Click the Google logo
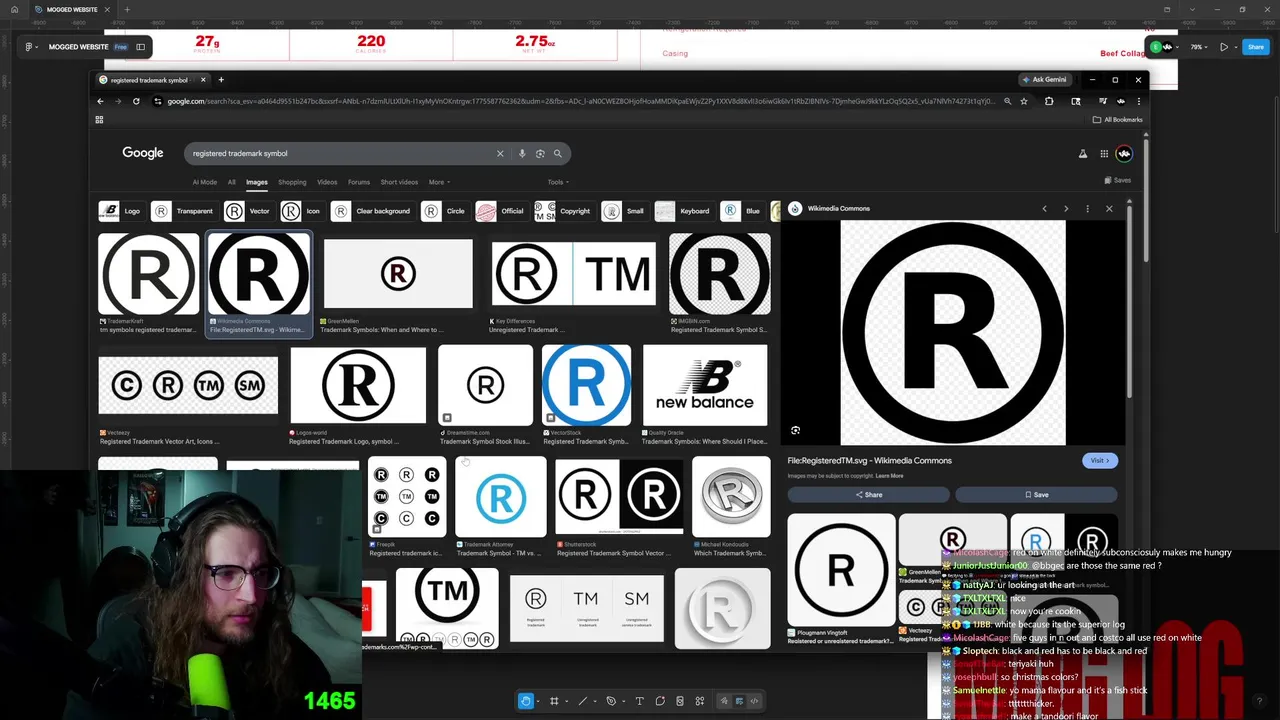1280x720 pixels. [x=143, y=153]
